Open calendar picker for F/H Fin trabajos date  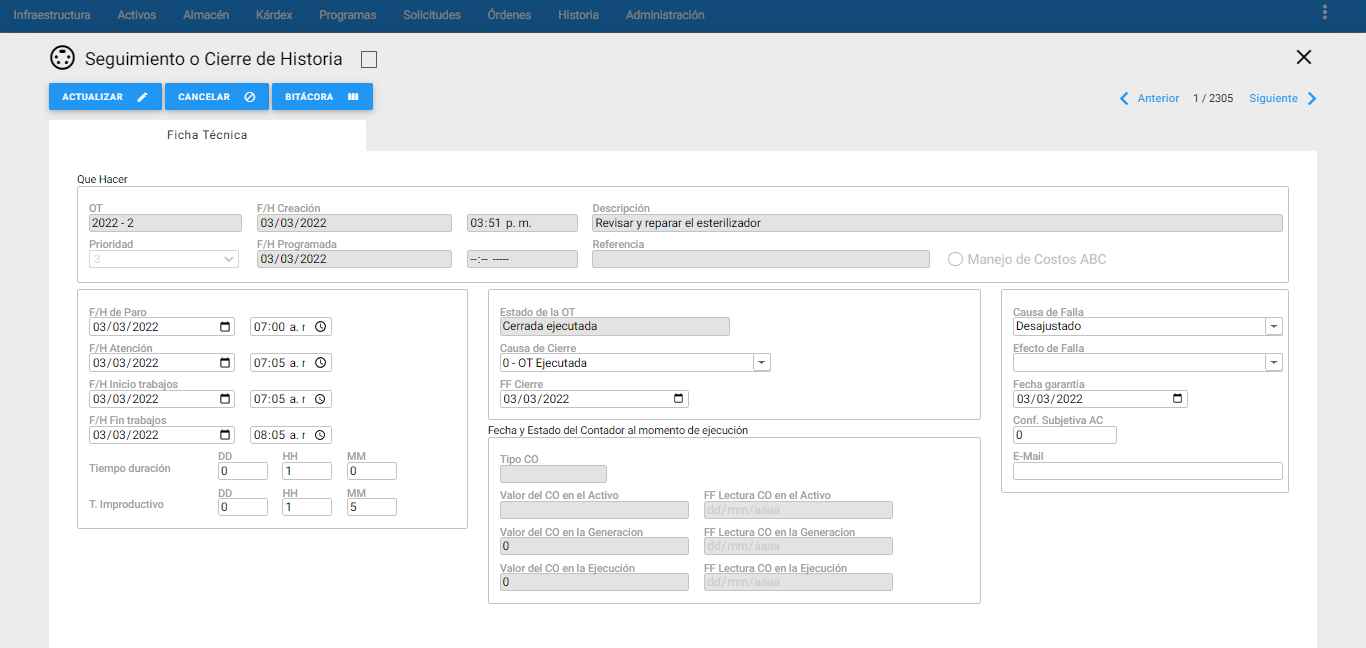pos(225,435)
